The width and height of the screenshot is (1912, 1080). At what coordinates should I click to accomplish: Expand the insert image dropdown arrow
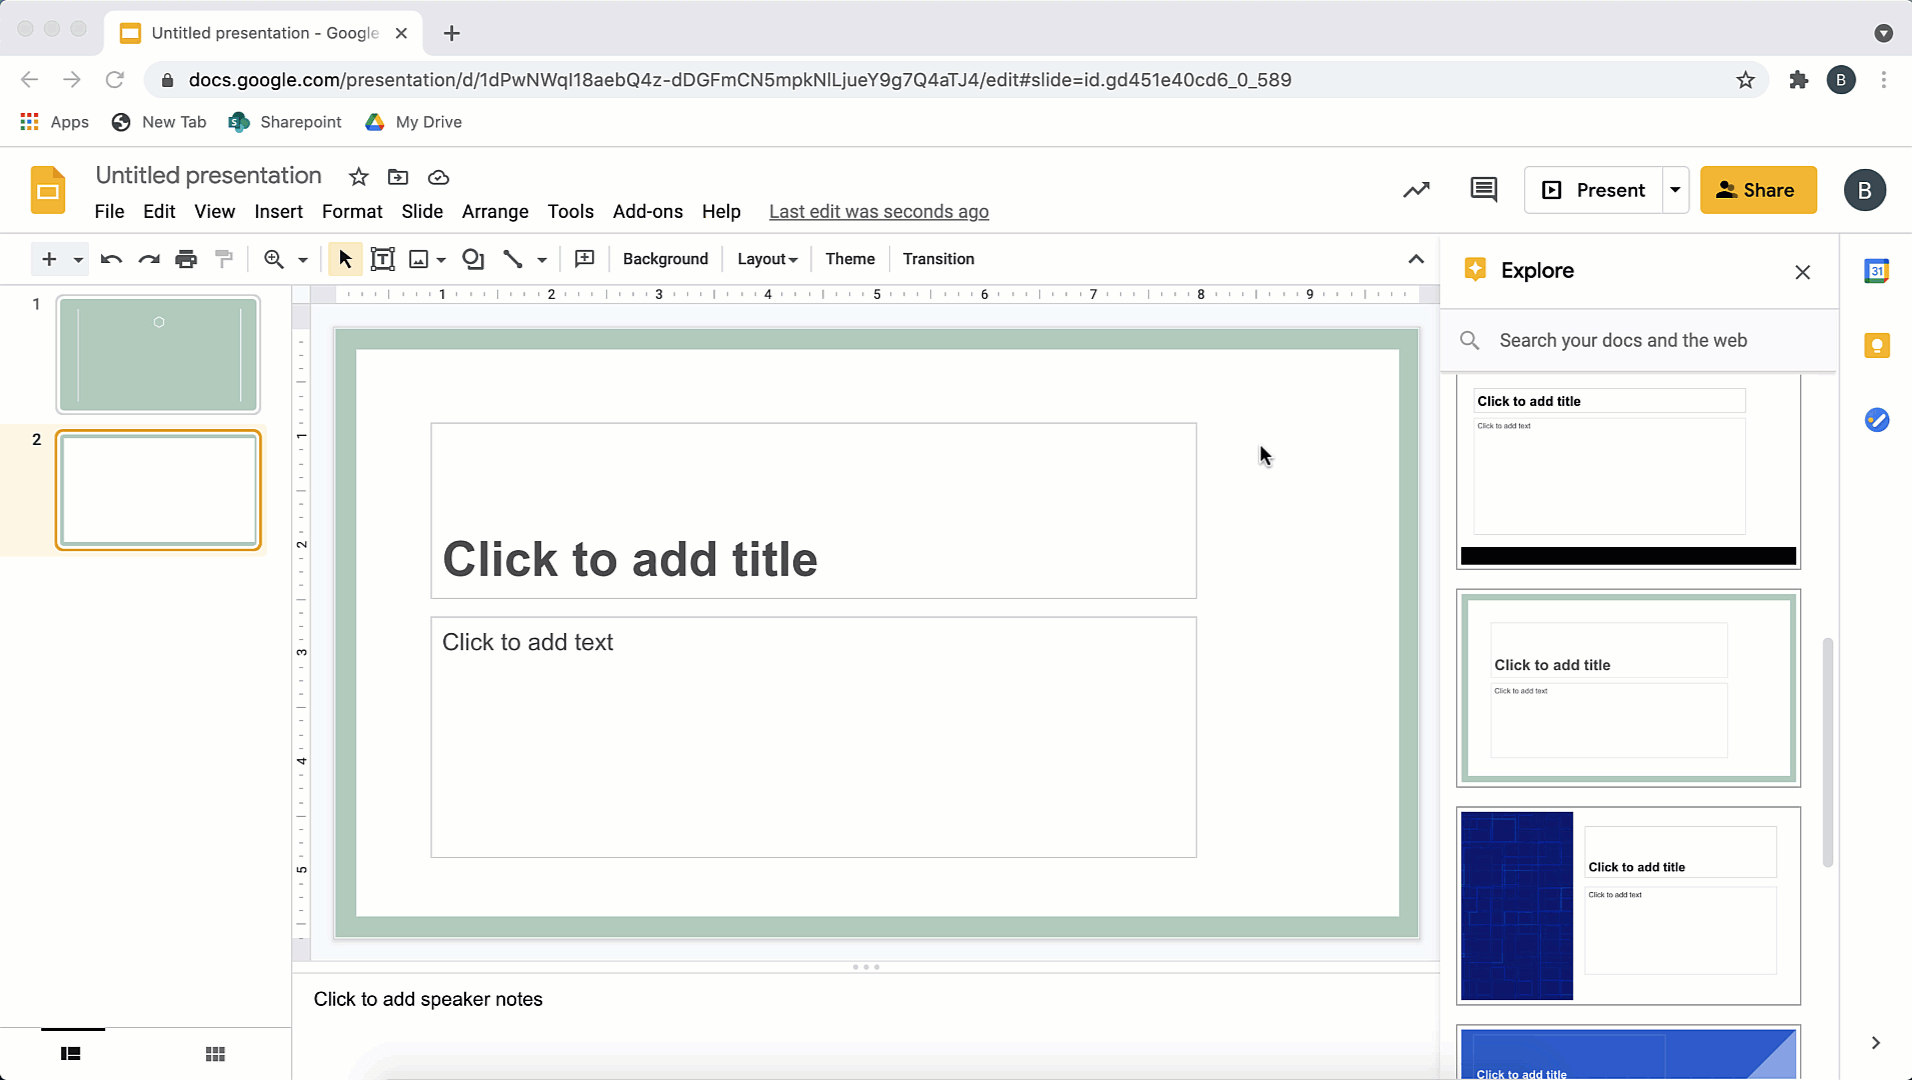(x=441, y=260)
